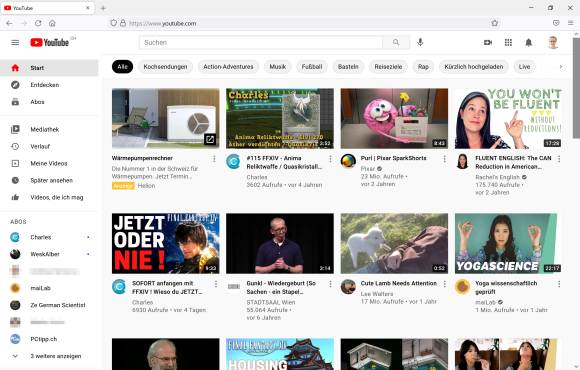Play the #115 FFXIV Anima Reliktwaffe thumbnail
This screenshot has height=370, width=580.
(x=280, y=118)
